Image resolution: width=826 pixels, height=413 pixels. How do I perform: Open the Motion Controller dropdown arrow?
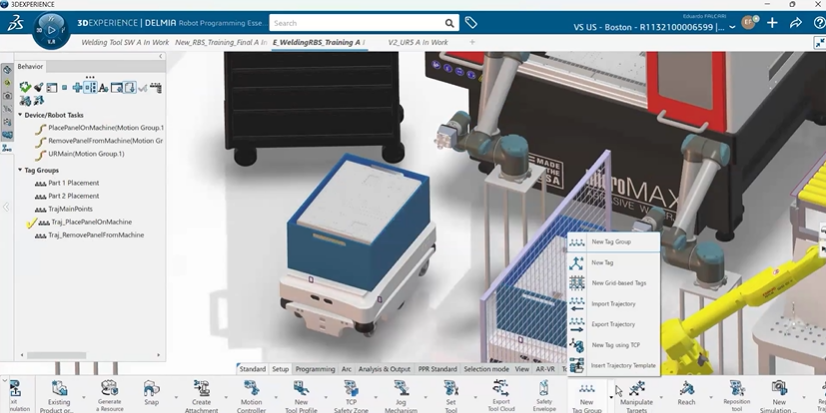pyautogui.click(x=276, y=398)
